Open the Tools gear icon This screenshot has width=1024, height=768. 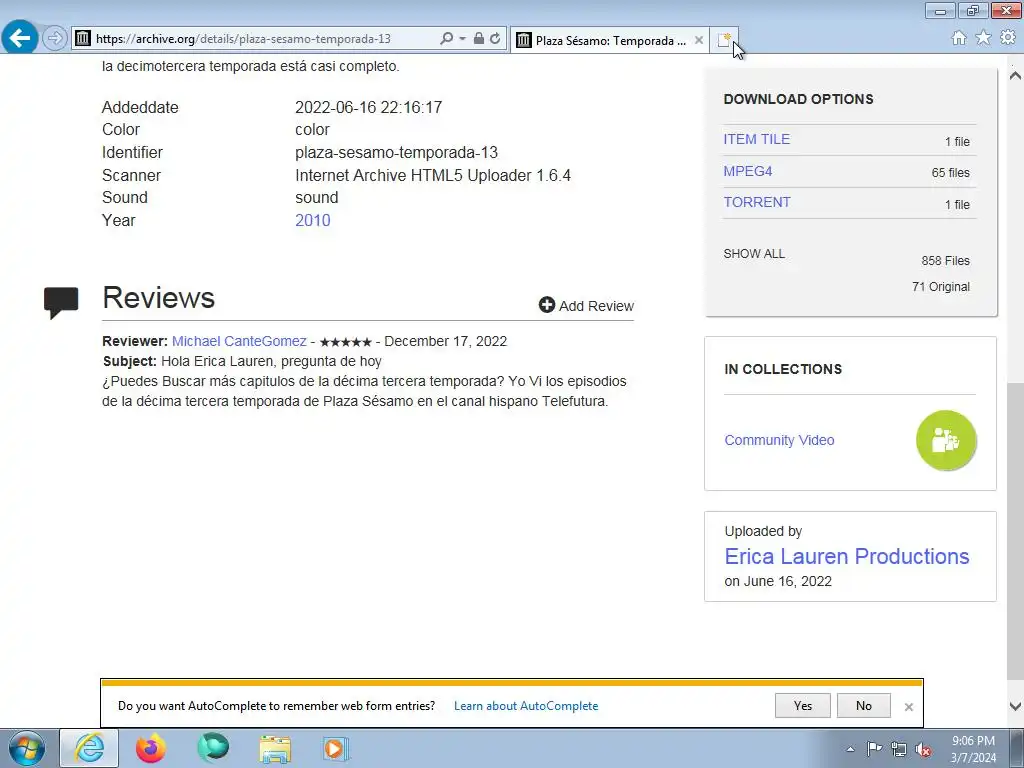pyautogui.click(x=1008, y=38)
